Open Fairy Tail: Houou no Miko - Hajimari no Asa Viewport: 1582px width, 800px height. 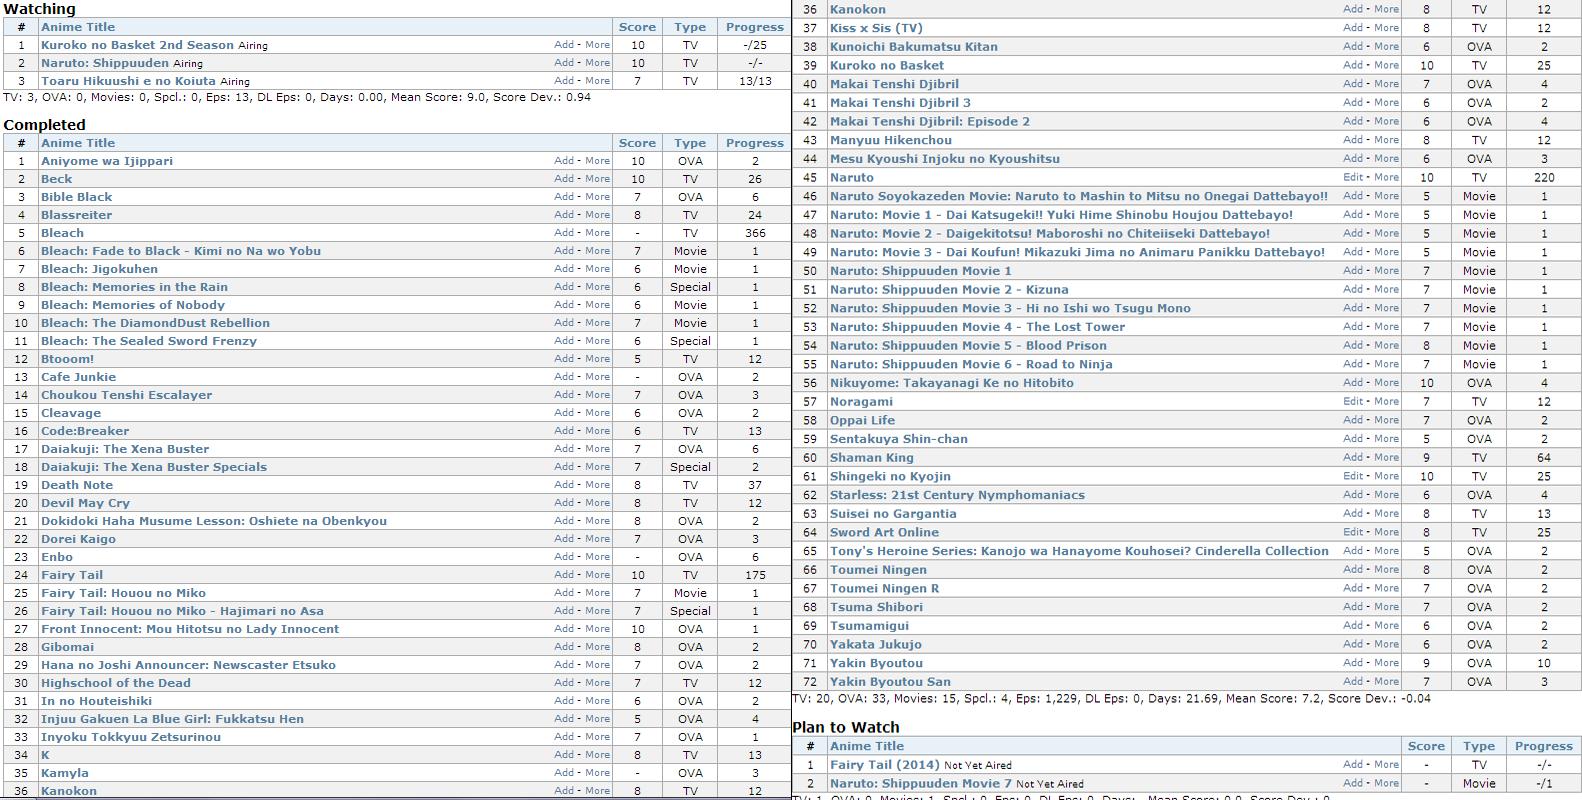point(182,611)
